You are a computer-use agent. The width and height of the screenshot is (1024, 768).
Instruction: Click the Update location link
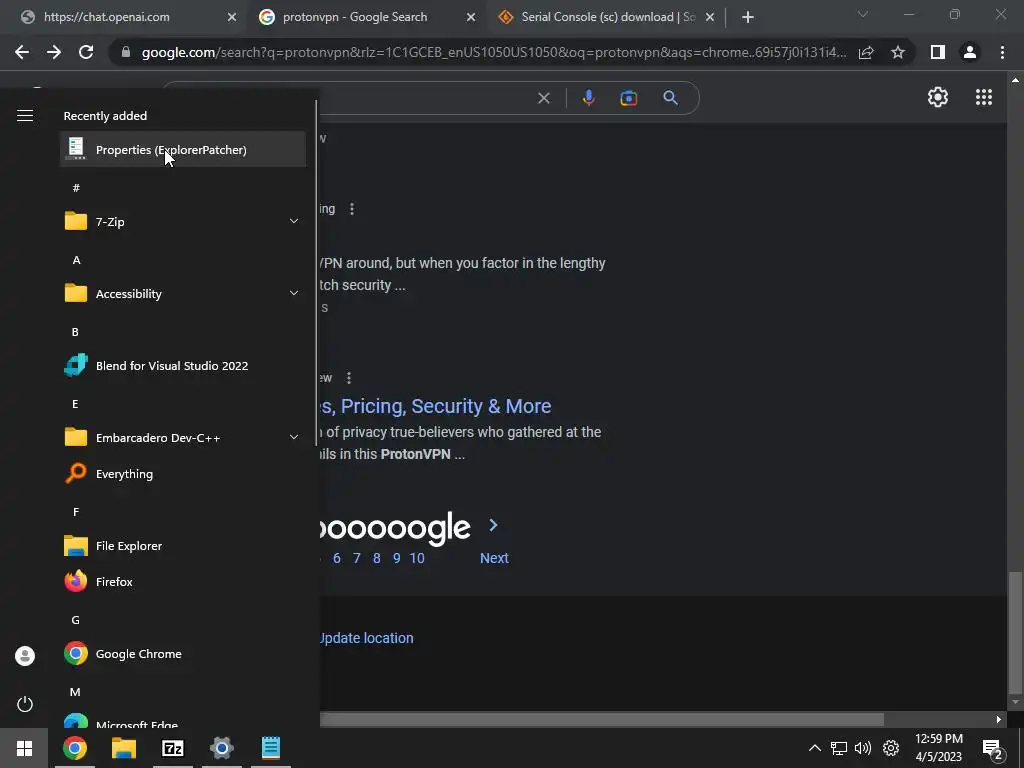tap(367, 638)
